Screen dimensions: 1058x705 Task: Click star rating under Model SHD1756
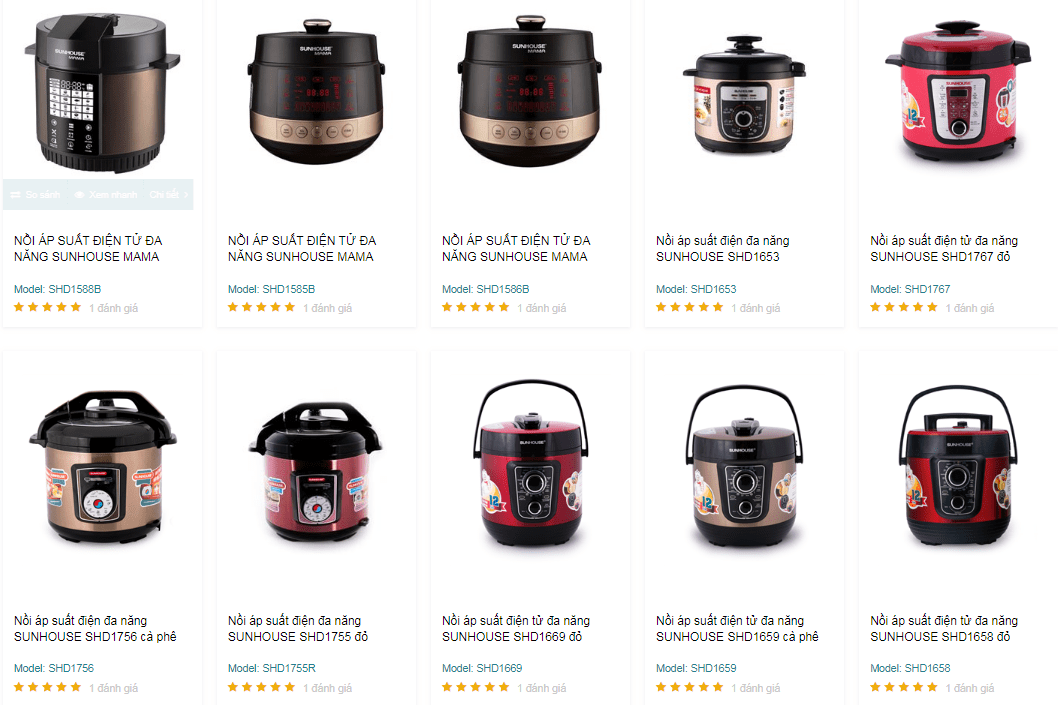click(x=47, y=687)
